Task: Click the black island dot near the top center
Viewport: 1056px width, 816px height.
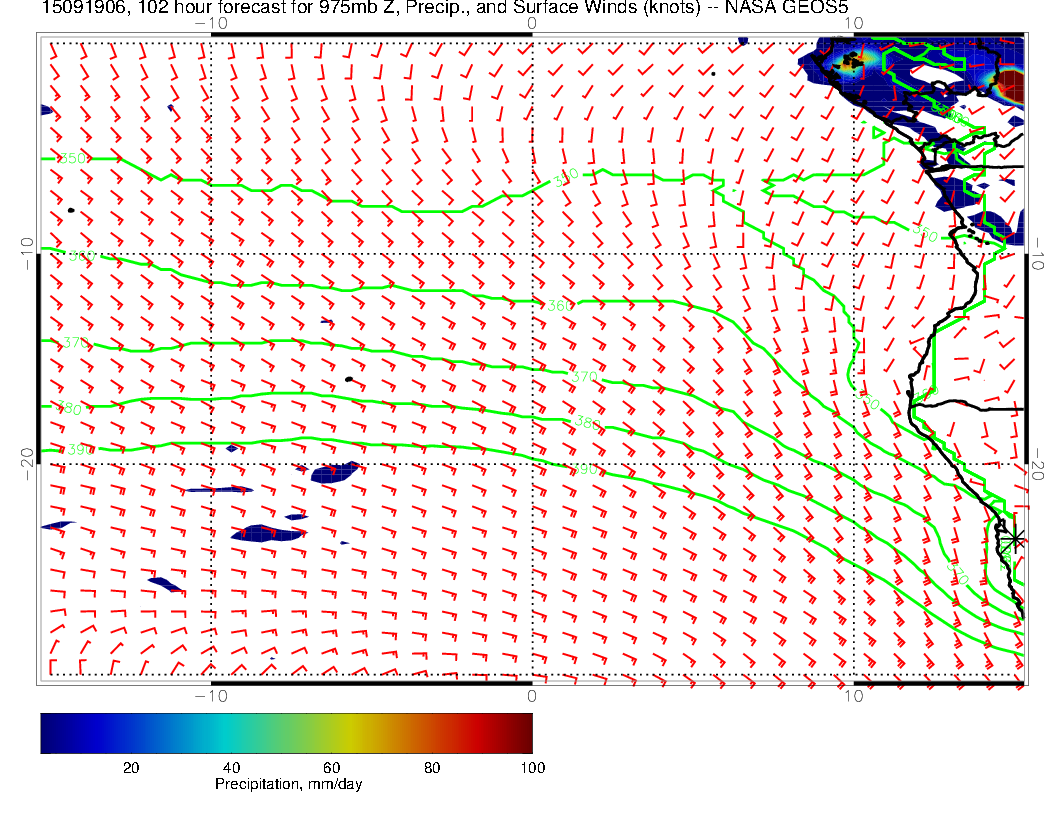Action: 713,73
